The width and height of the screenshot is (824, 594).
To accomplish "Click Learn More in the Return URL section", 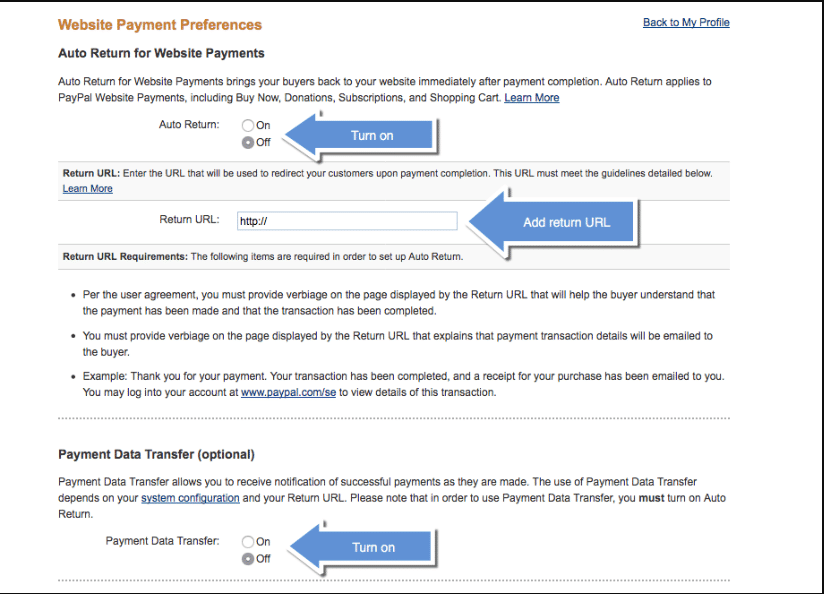I will pos(87,188).
